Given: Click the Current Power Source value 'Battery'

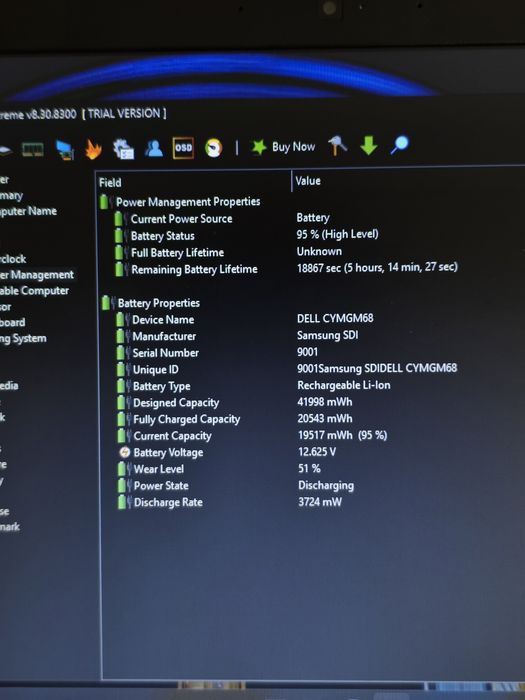Looking at the screenshot, I should click(313, 217).
